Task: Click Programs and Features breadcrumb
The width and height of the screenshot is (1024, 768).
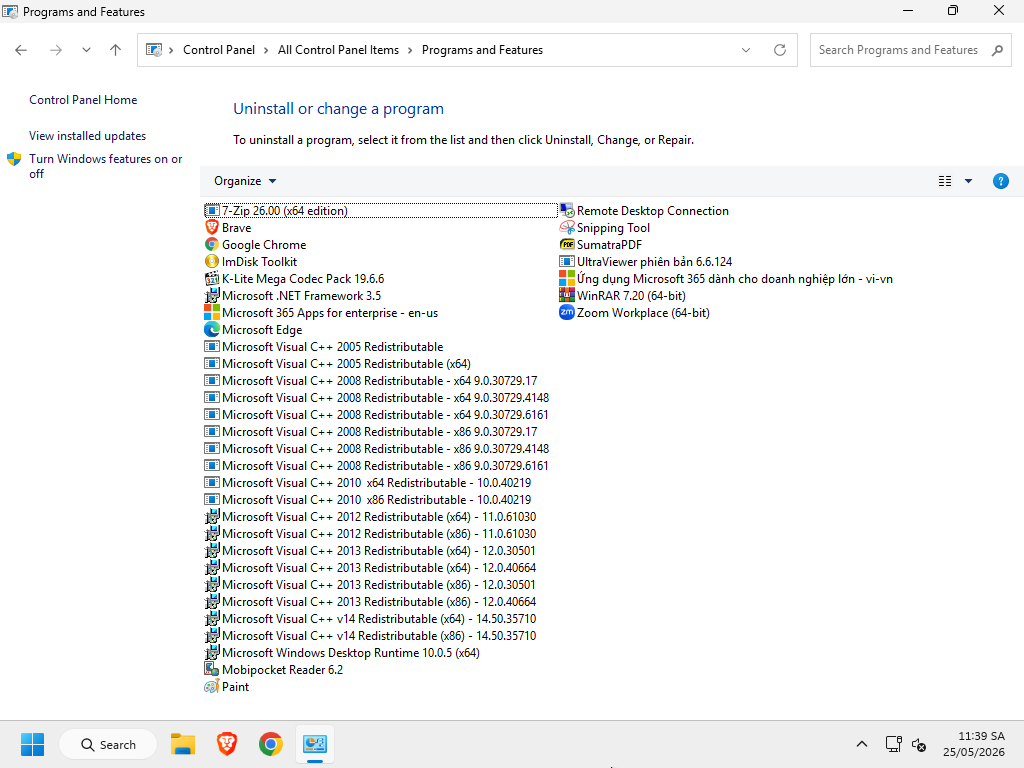Action: coord(482,50)
